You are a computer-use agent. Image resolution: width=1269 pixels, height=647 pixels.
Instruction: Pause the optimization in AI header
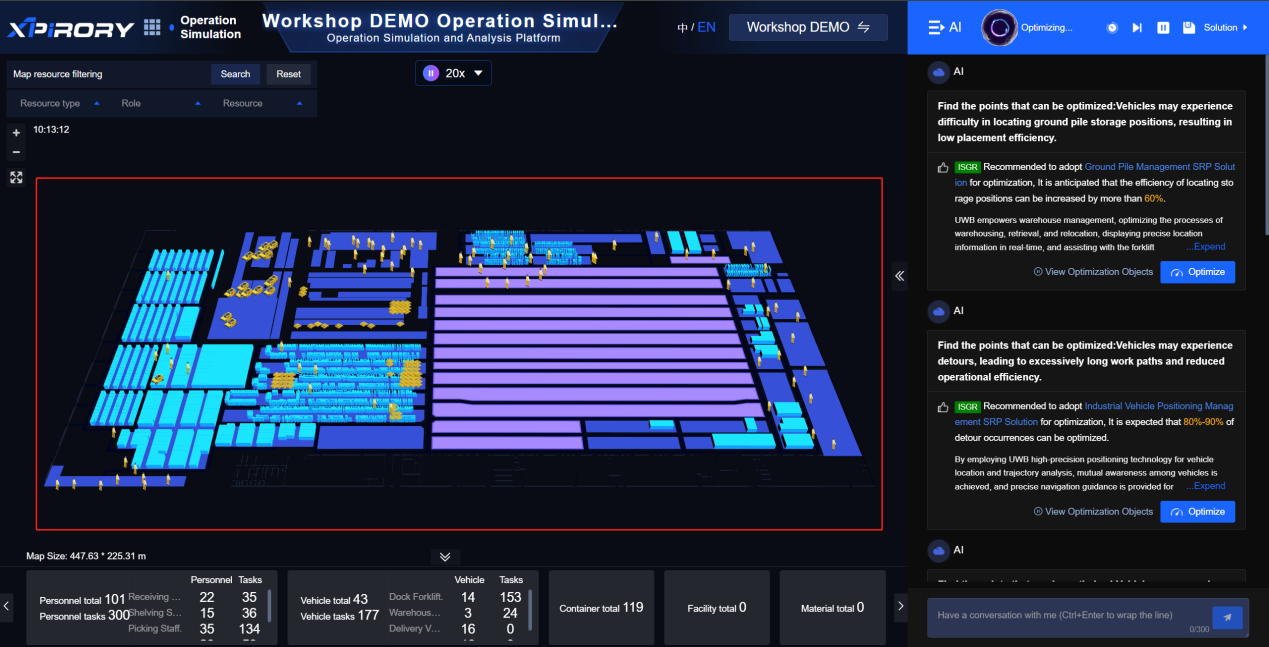pyautogui.click(x=1163, y=28)
